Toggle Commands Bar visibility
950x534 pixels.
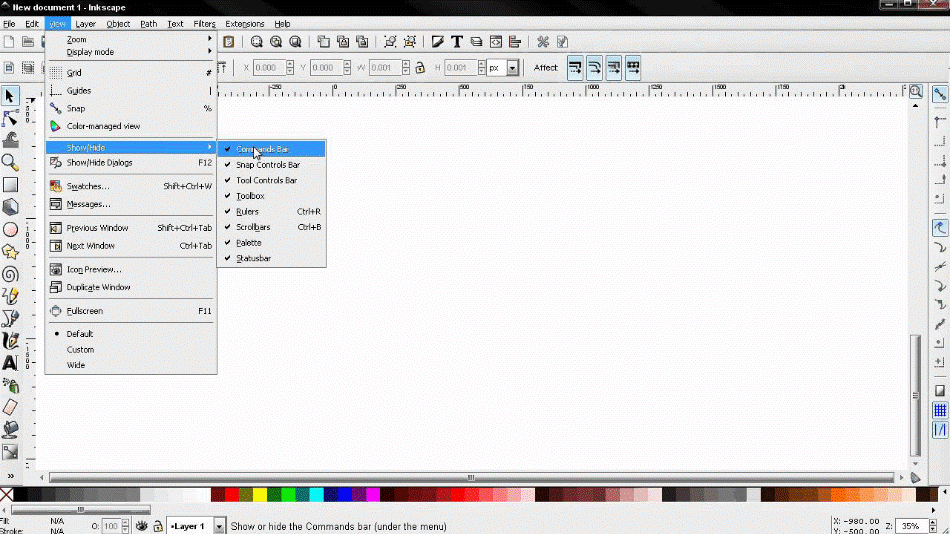click(x=271, y=149)
